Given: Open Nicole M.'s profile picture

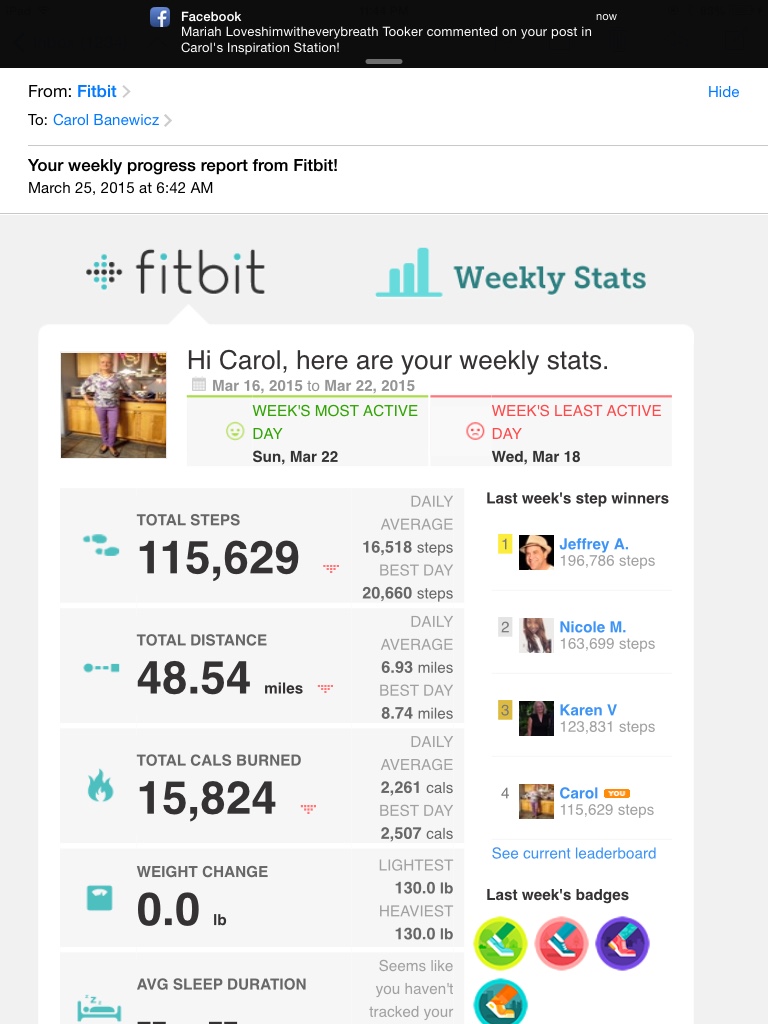Looking at the screenshot, I should click(x=536, y=635).
